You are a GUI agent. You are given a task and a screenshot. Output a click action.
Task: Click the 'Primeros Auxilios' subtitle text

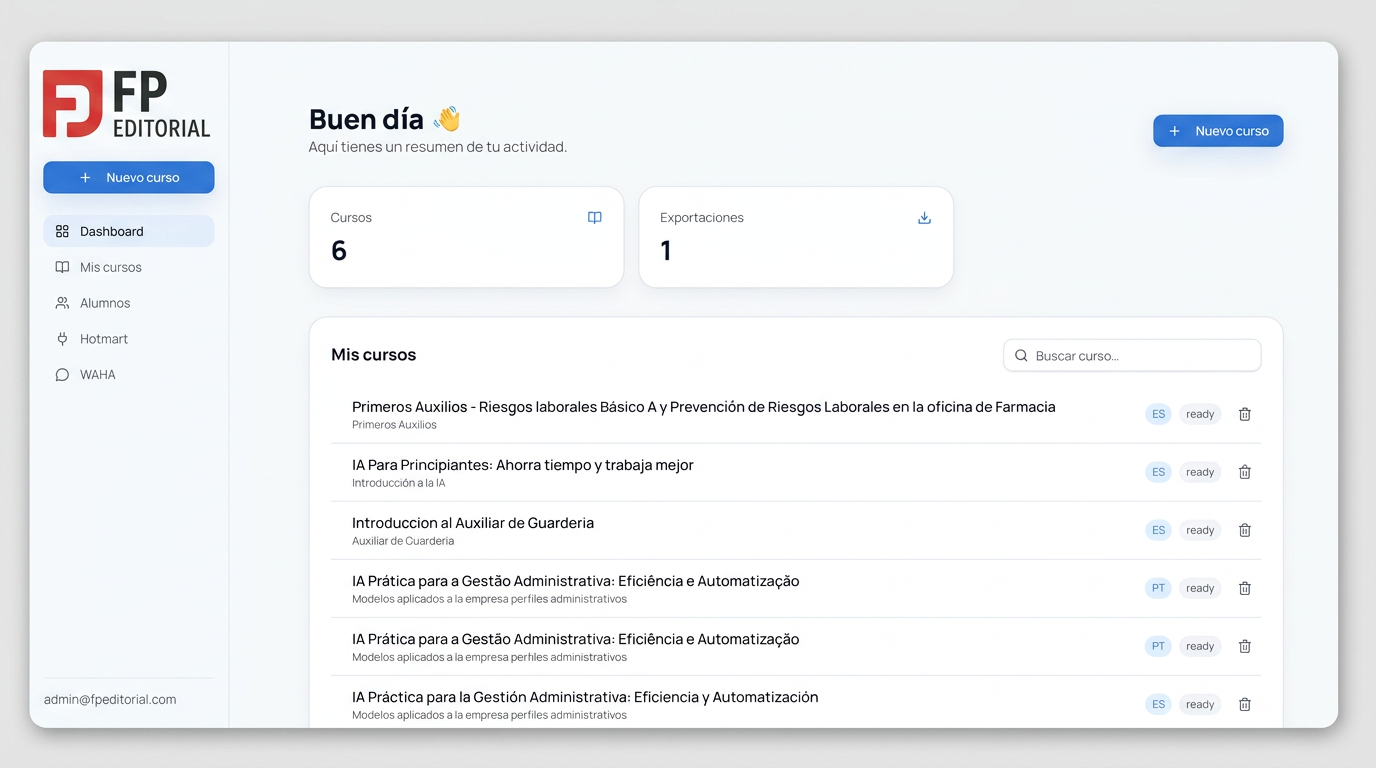click(x=394, y=425)
